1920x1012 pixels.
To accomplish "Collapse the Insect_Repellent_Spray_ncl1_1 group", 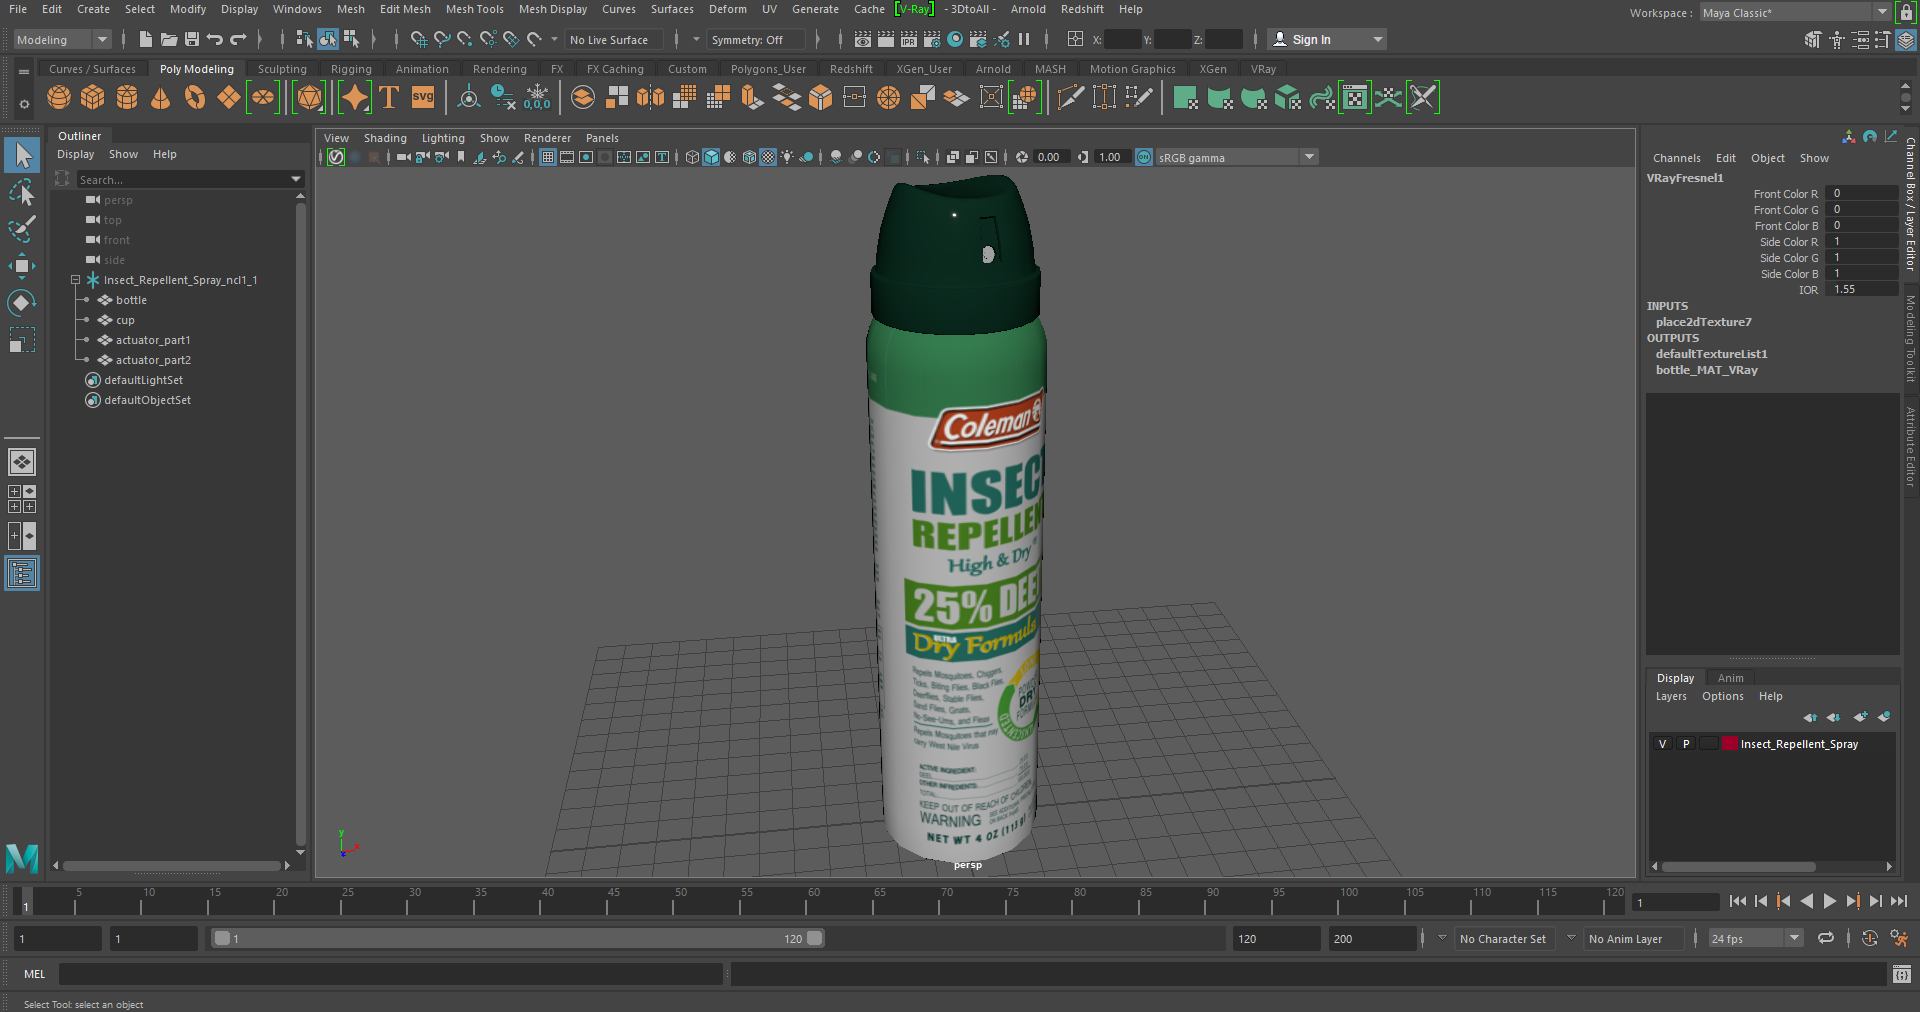I will point(75,280).
